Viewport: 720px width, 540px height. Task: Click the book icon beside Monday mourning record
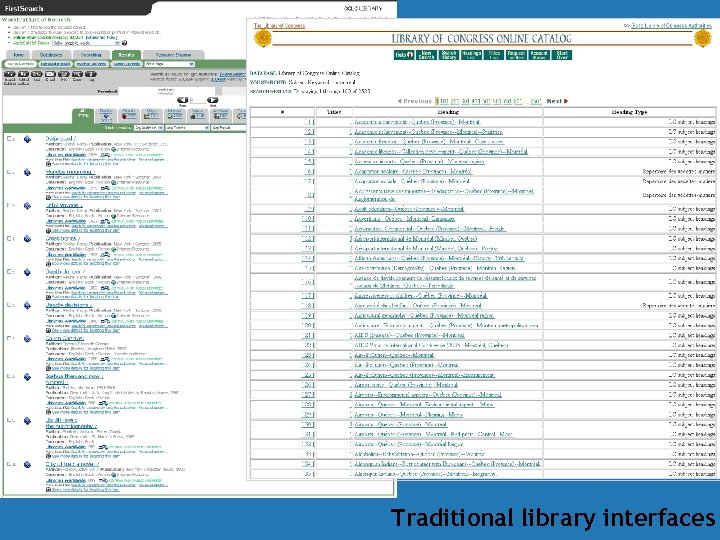pos(28,172)
